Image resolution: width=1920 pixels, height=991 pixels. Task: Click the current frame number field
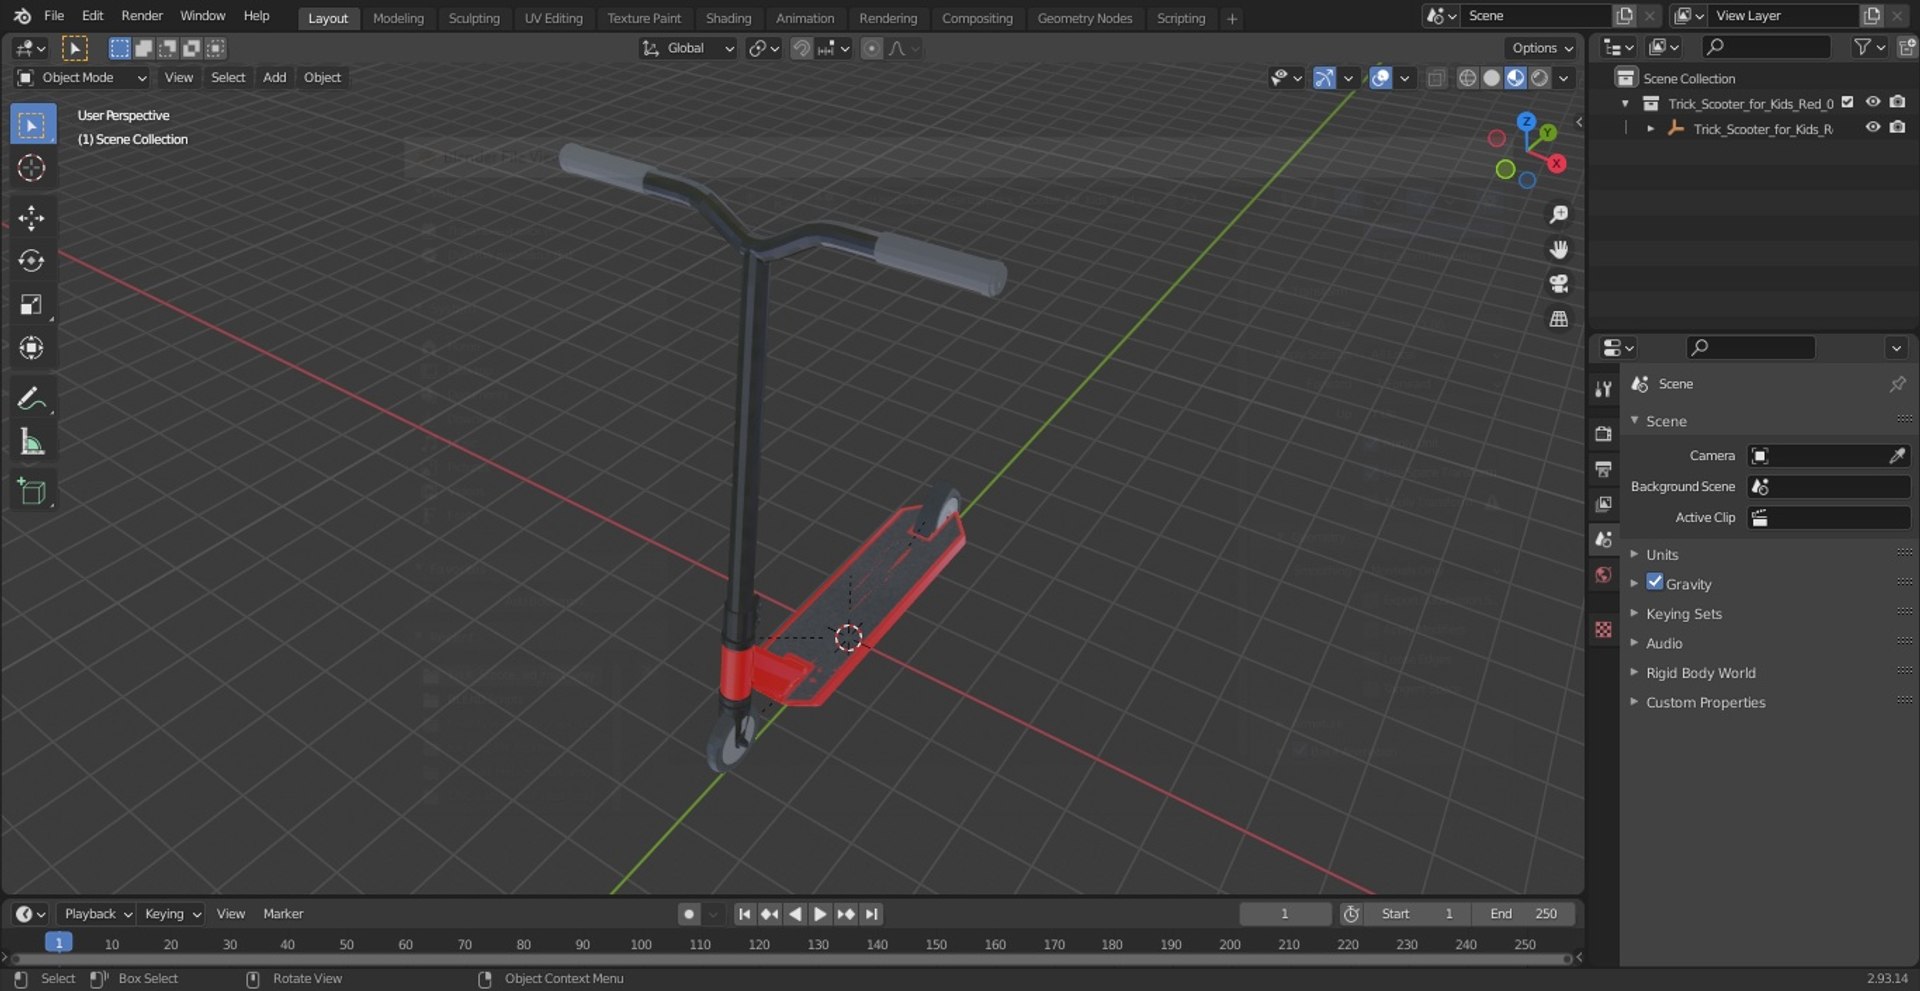tap(1285, 914)
